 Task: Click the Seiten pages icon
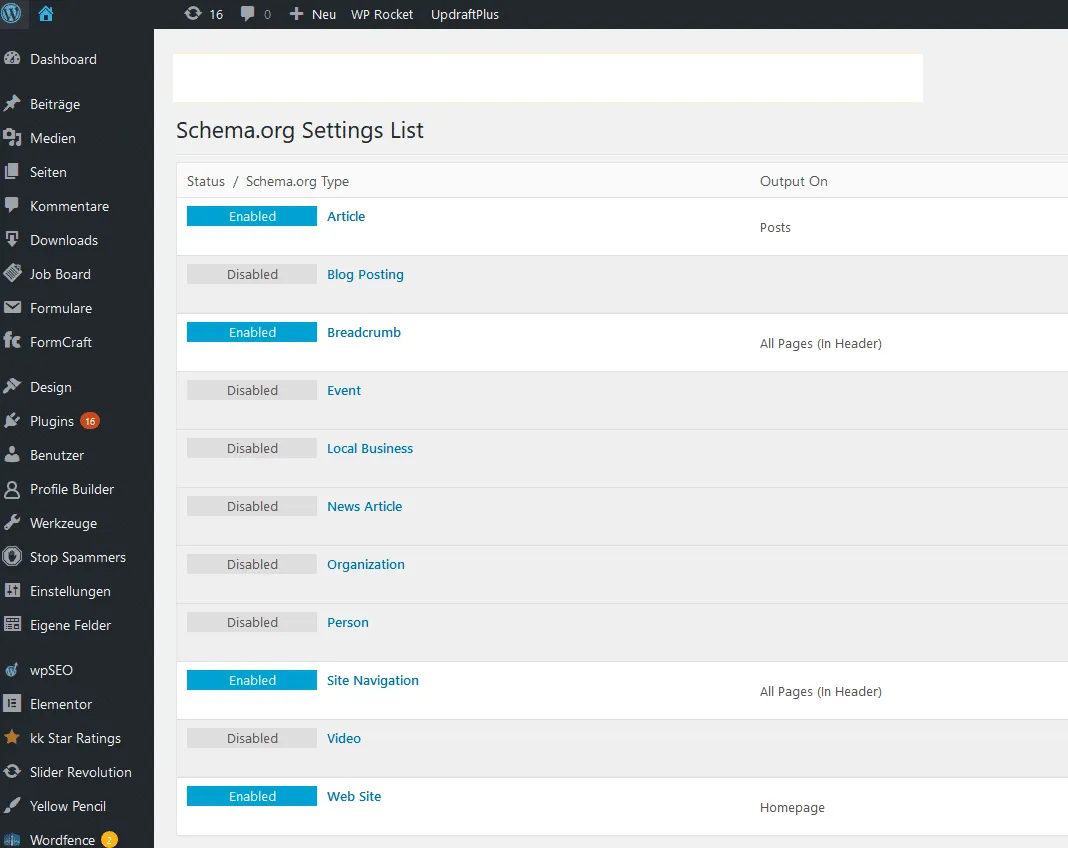point(12,172)
